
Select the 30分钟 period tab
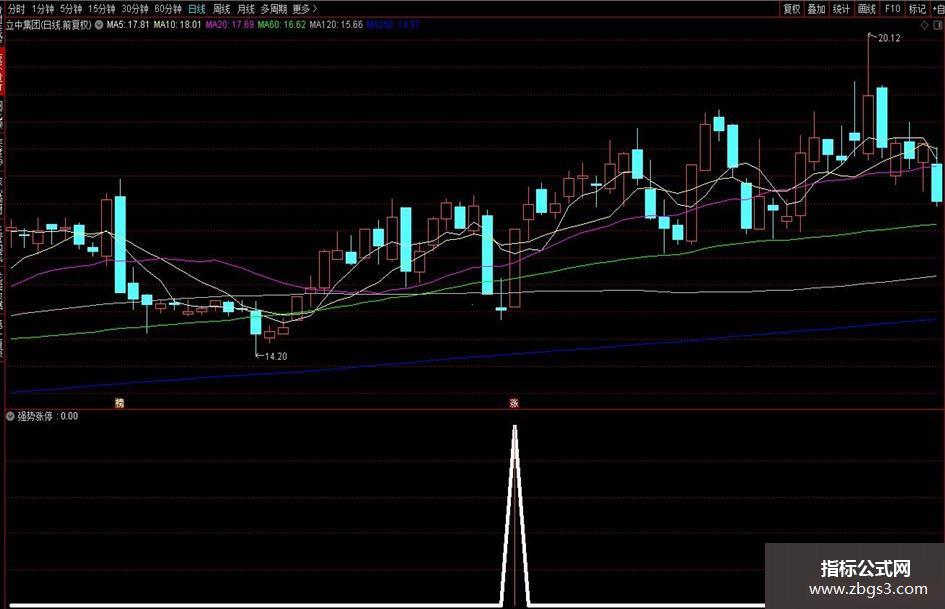[x=134, y=9]
